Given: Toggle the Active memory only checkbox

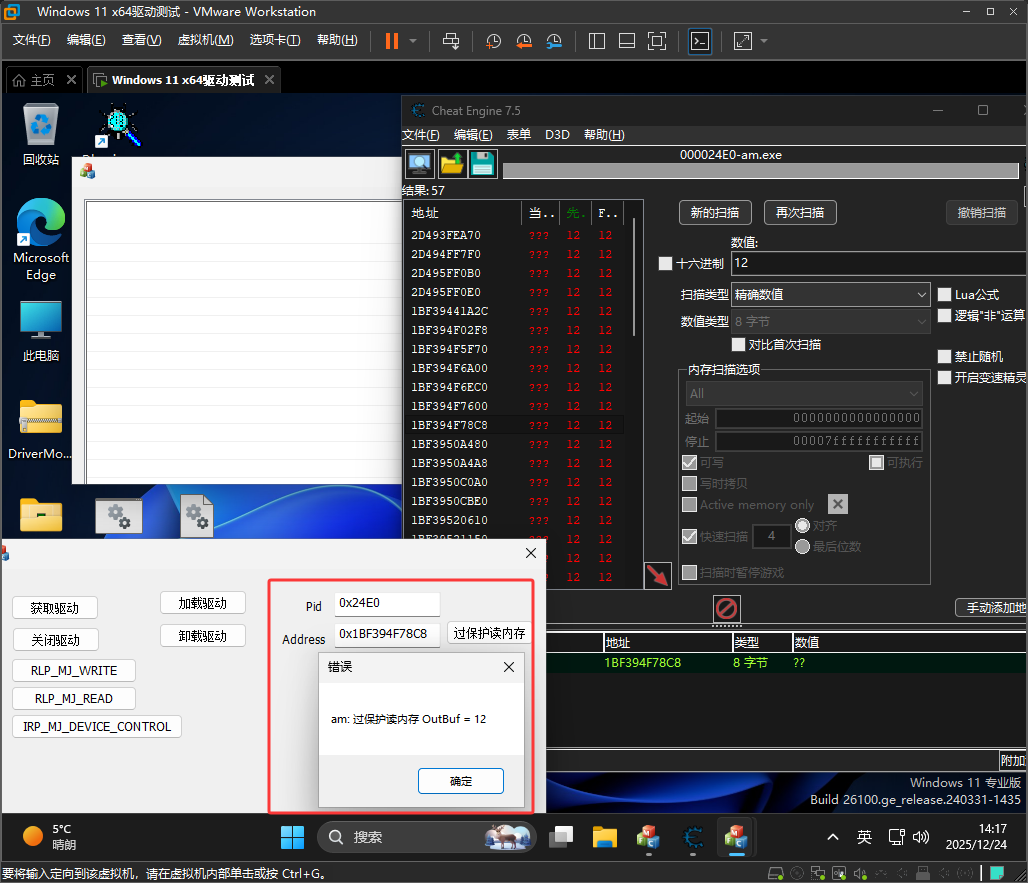Looking at the screenshot, I should point(690,505).
